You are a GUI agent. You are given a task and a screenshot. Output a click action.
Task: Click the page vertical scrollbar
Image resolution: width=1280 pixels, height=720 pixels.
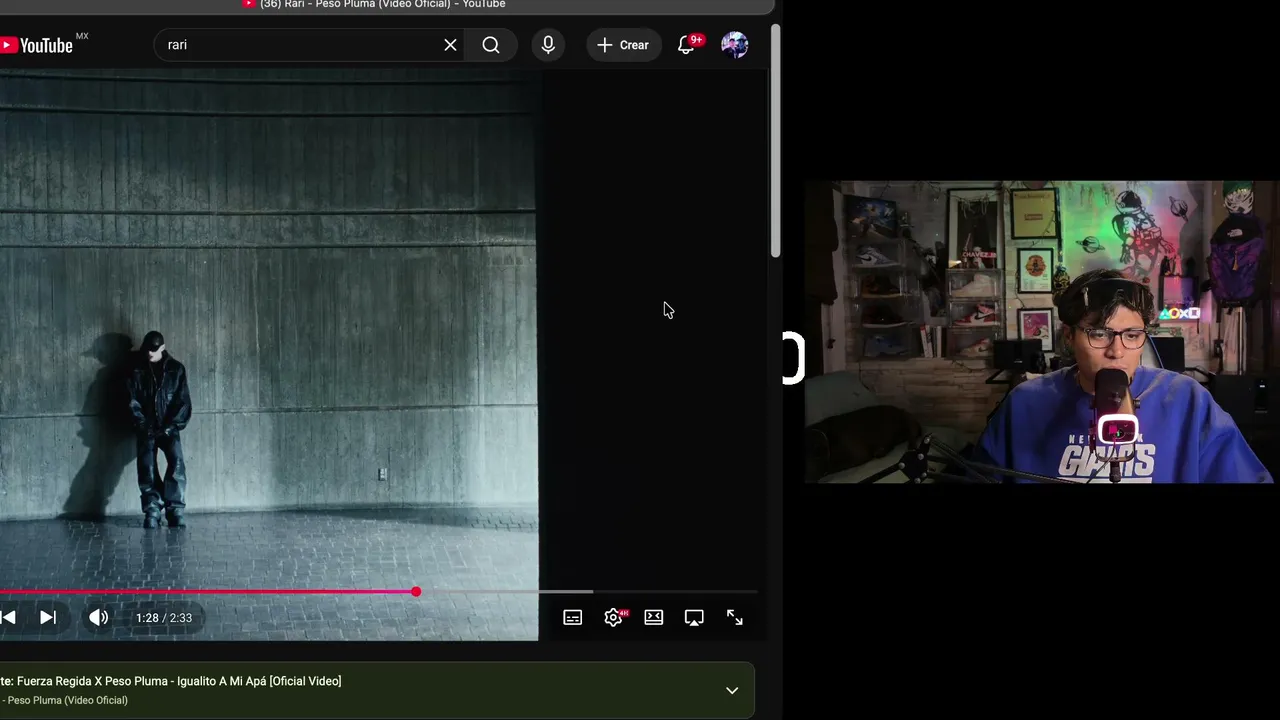775,140
